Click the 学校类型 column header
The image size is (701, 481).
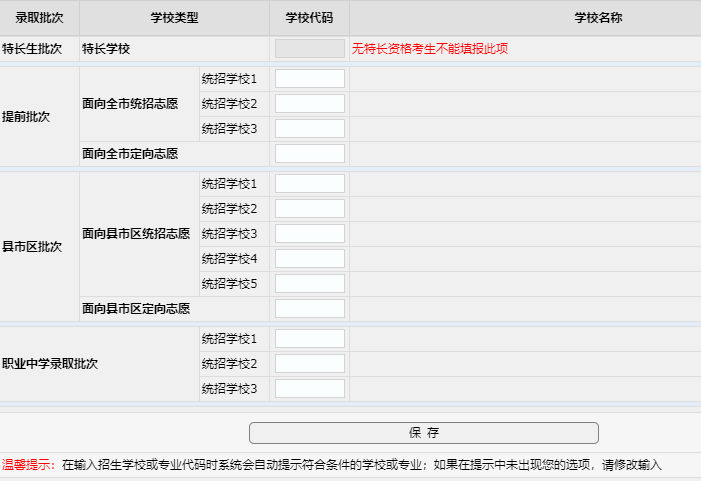tap(174, 18)
